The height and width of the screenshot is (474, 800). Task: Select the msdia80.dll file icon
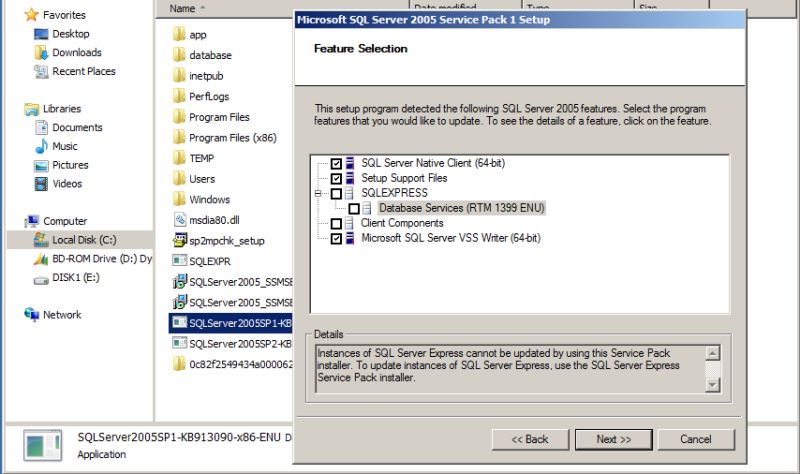pos(180,220)
